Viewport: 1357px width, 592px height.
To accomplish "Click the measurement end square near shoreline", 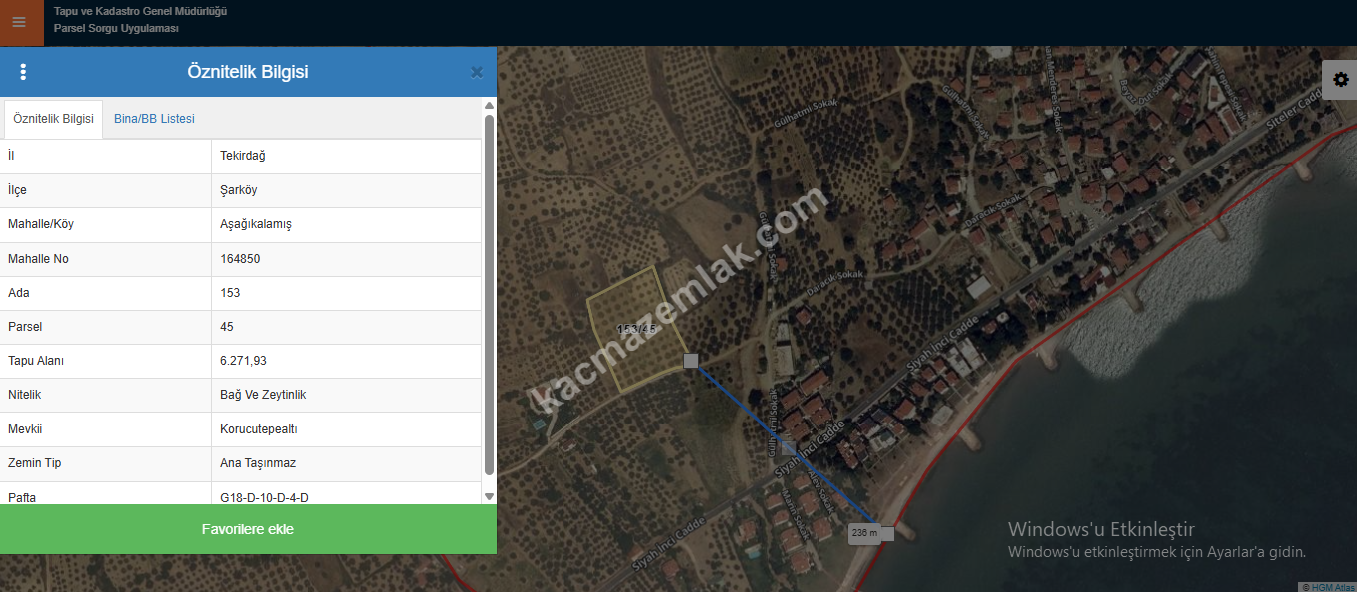I will tap(887, 533).
